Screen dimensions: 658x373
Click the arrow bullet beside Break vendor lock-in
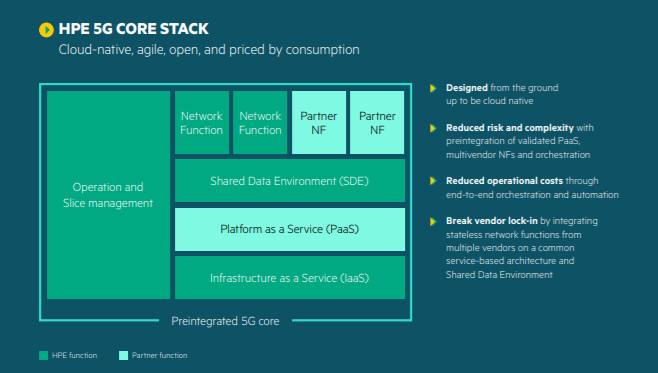[433, 221]
